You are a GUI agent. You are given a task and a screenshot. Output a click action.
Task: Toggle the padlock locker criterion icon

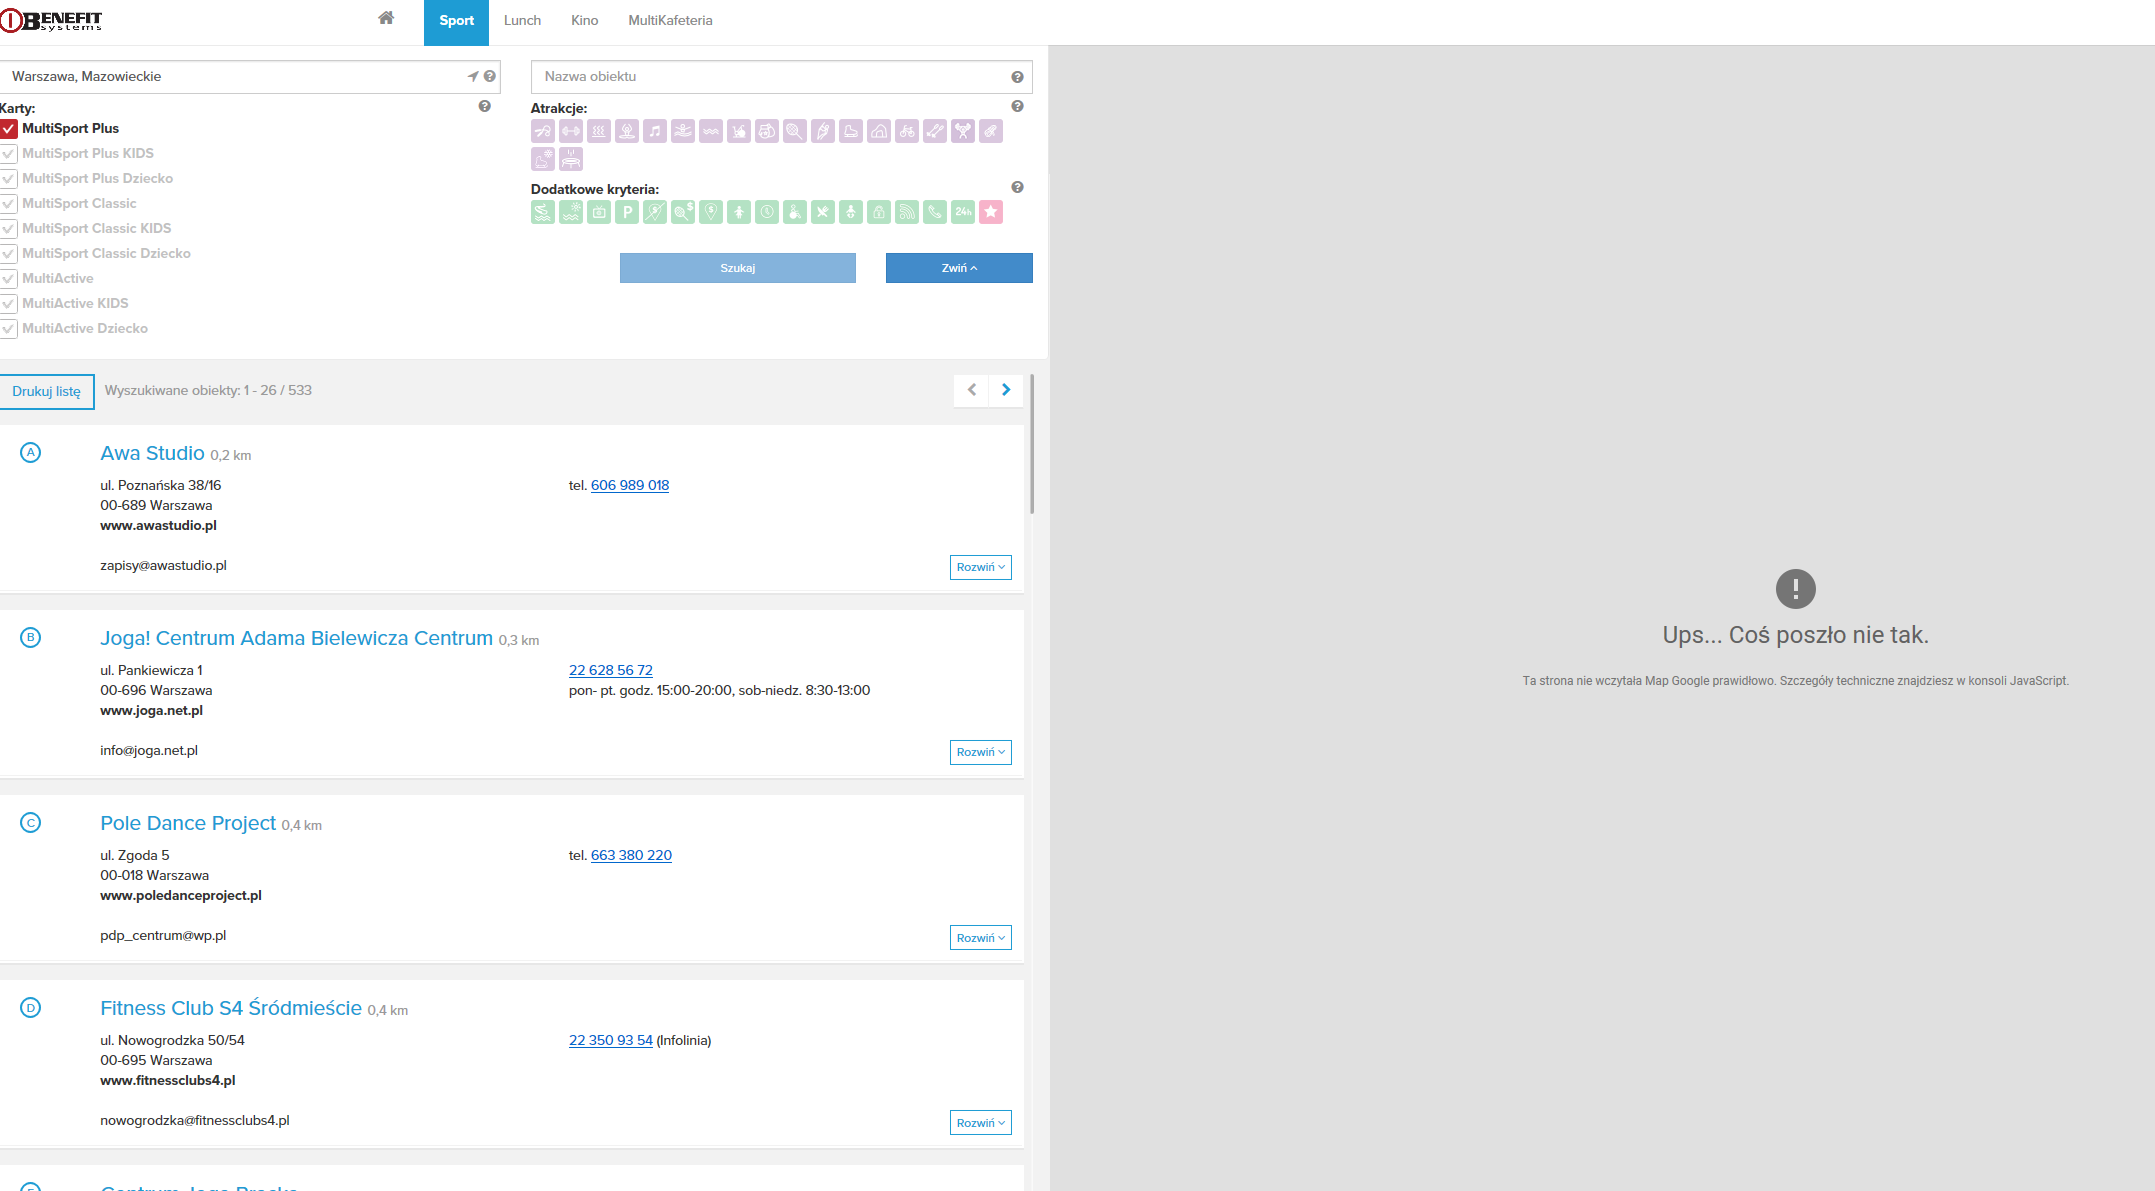(x=879, y=212)
